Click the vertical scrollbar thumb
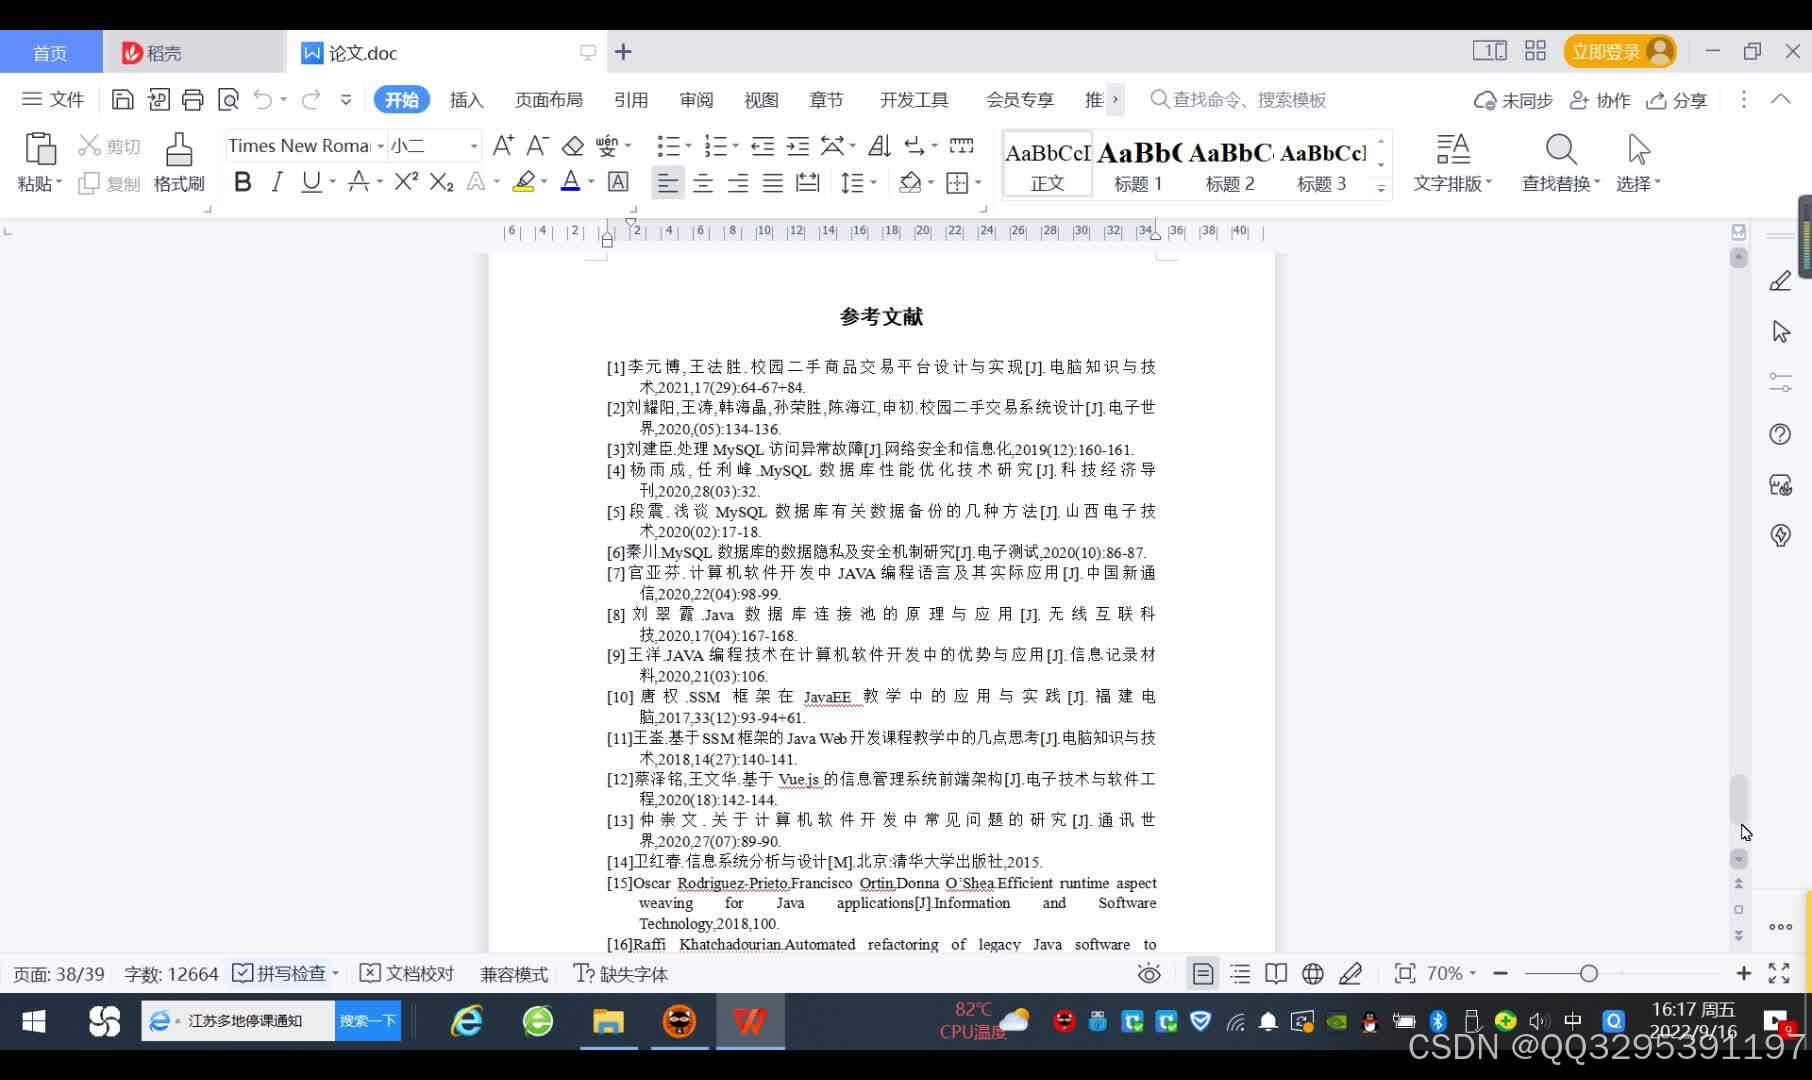This screenshot has height=1080, width=1812. coord(1739,798)
